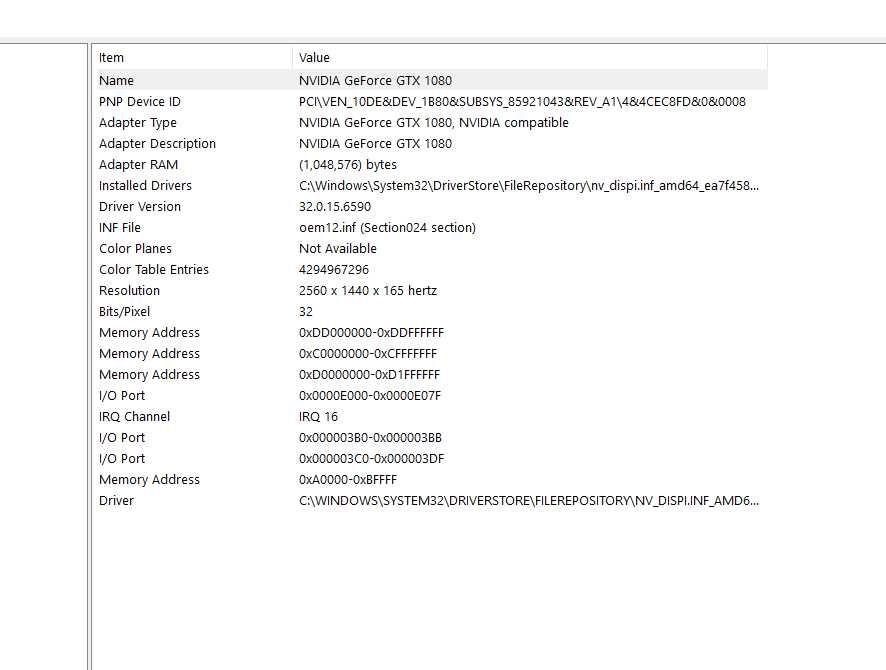Click the Driver row label at bottom
This screenshot has height=670, width=886.
click(x=116, y=501)
